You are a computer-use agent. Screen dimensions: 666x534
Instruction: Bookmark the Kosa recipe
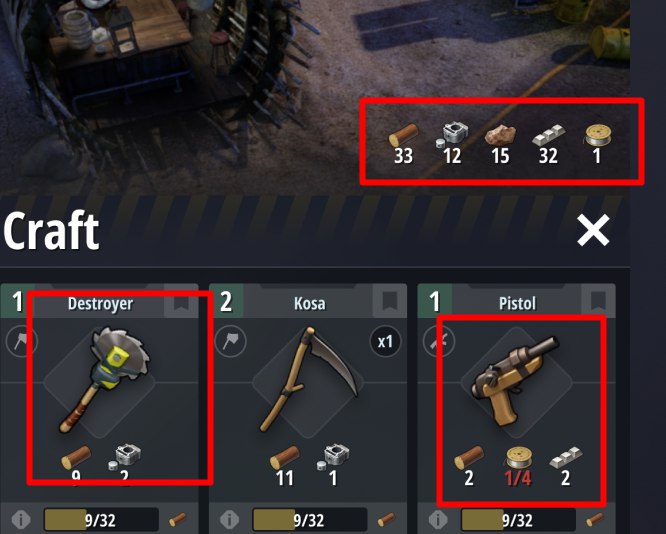click(390, 301)
